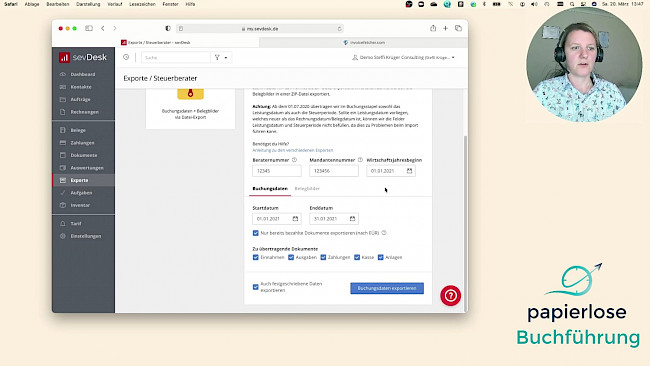Show Safari tab overview

pos(458,28)
